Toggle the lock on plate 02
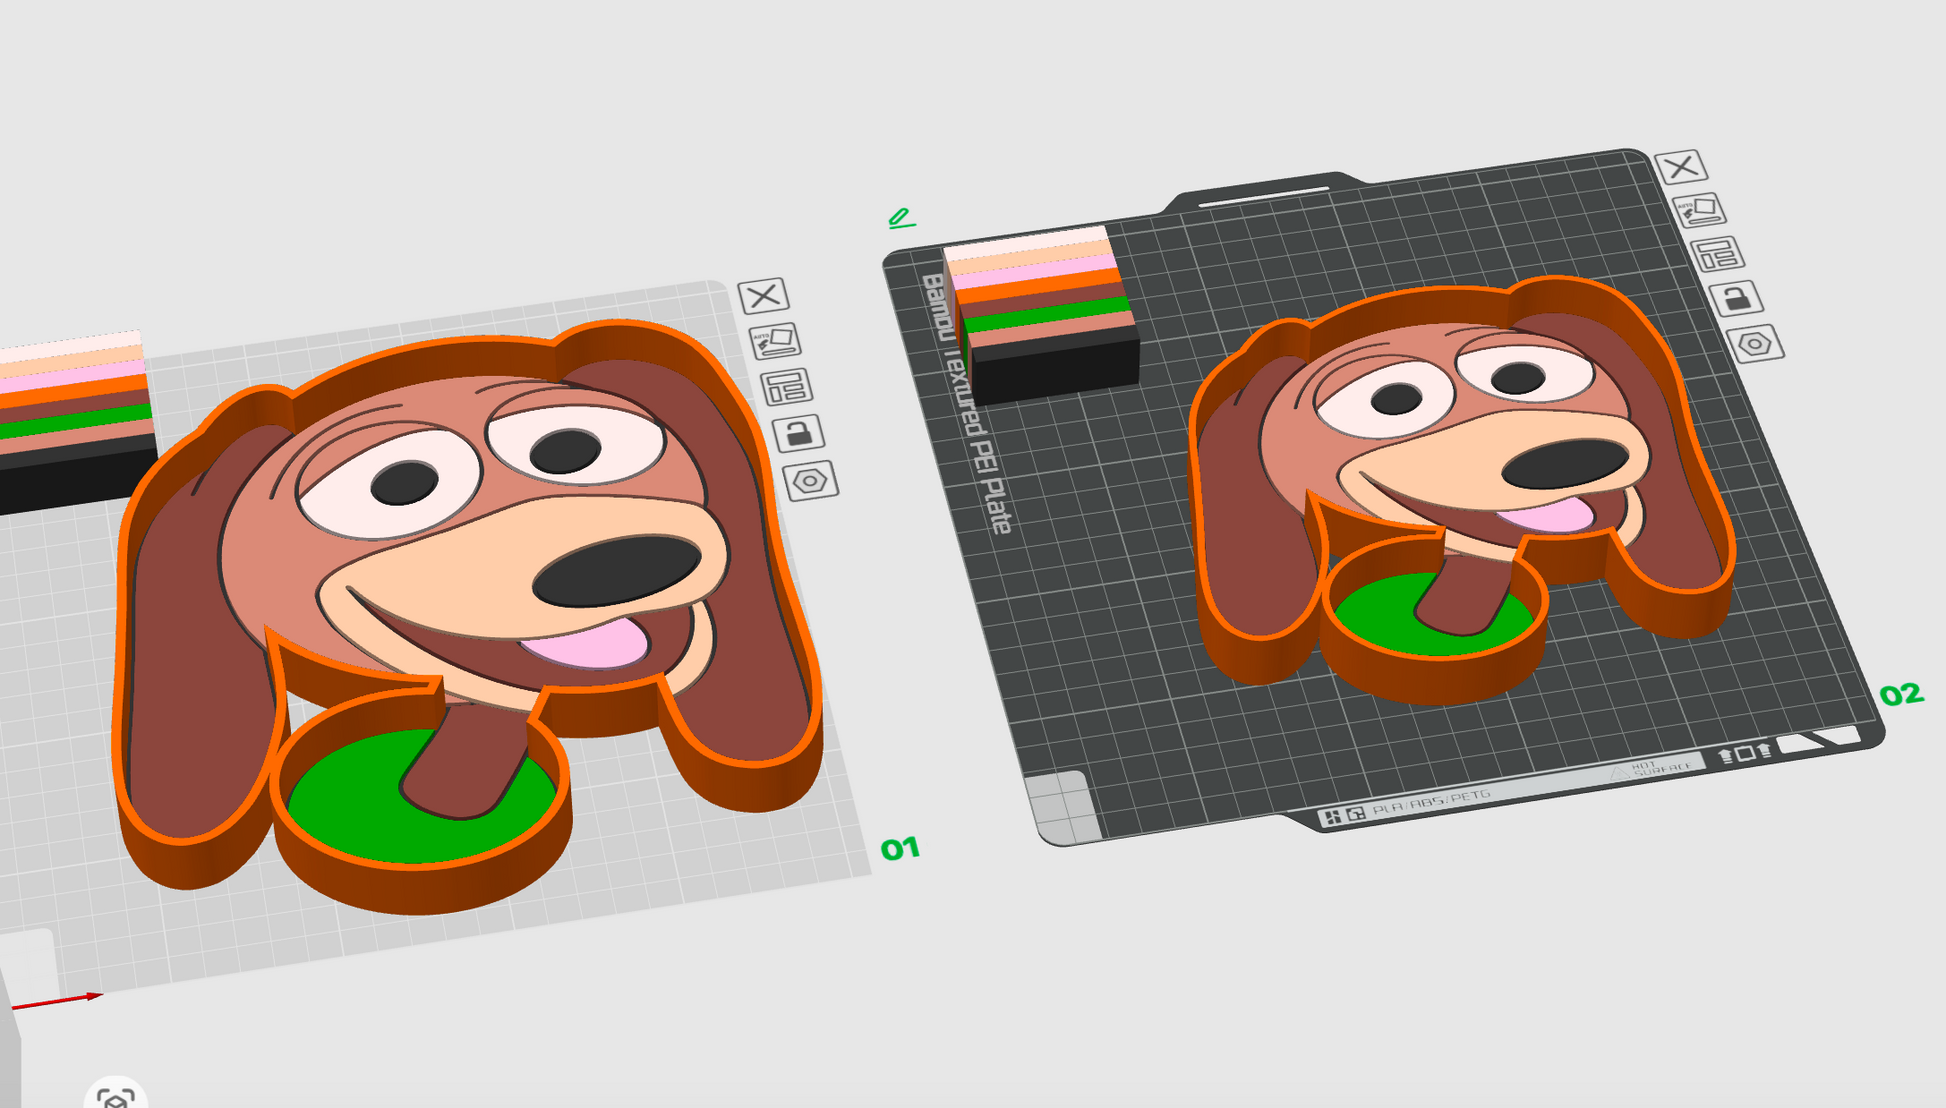This screenshot has height=1108, width=1946. (1737, 298)
